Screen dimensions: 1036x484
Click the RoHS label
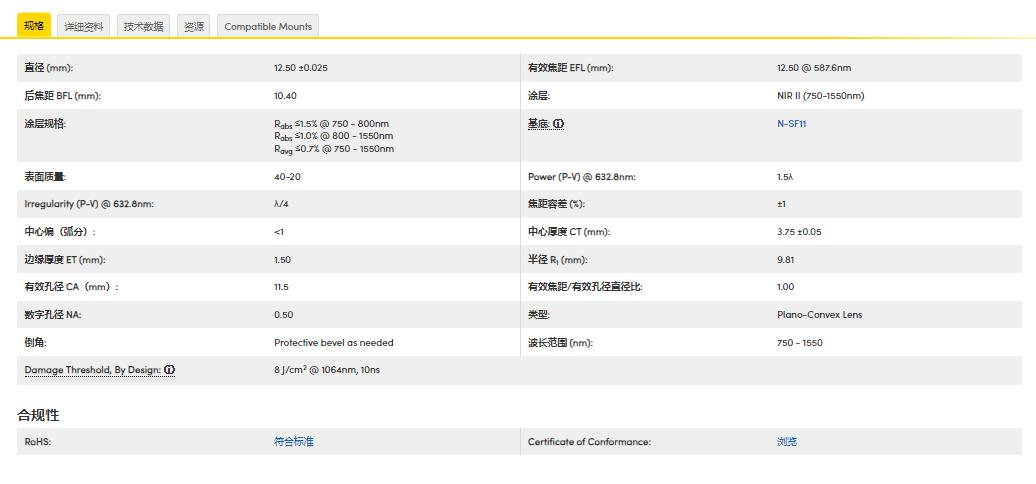coord(38,442)
